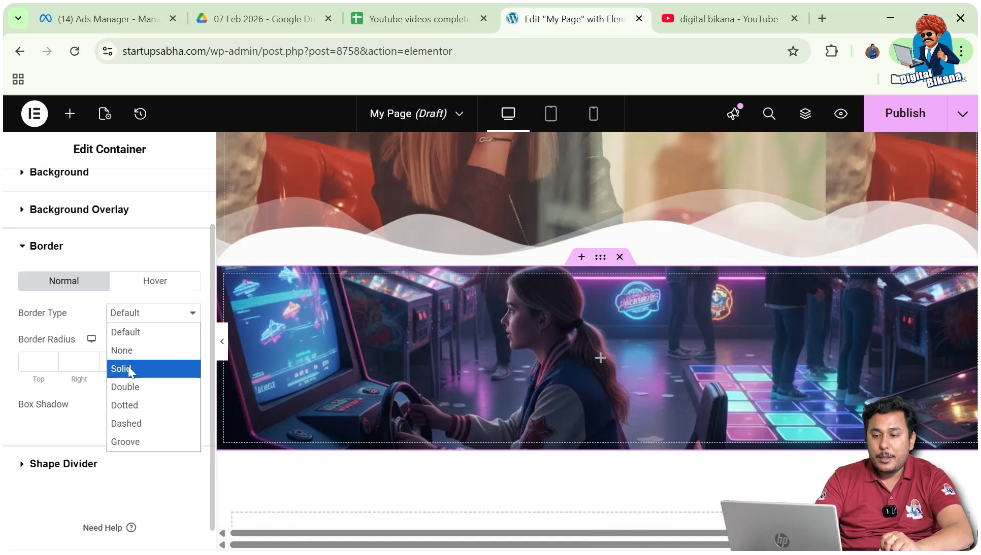
Task: Click the What's New announcement icon
Action: click(733, 114)
